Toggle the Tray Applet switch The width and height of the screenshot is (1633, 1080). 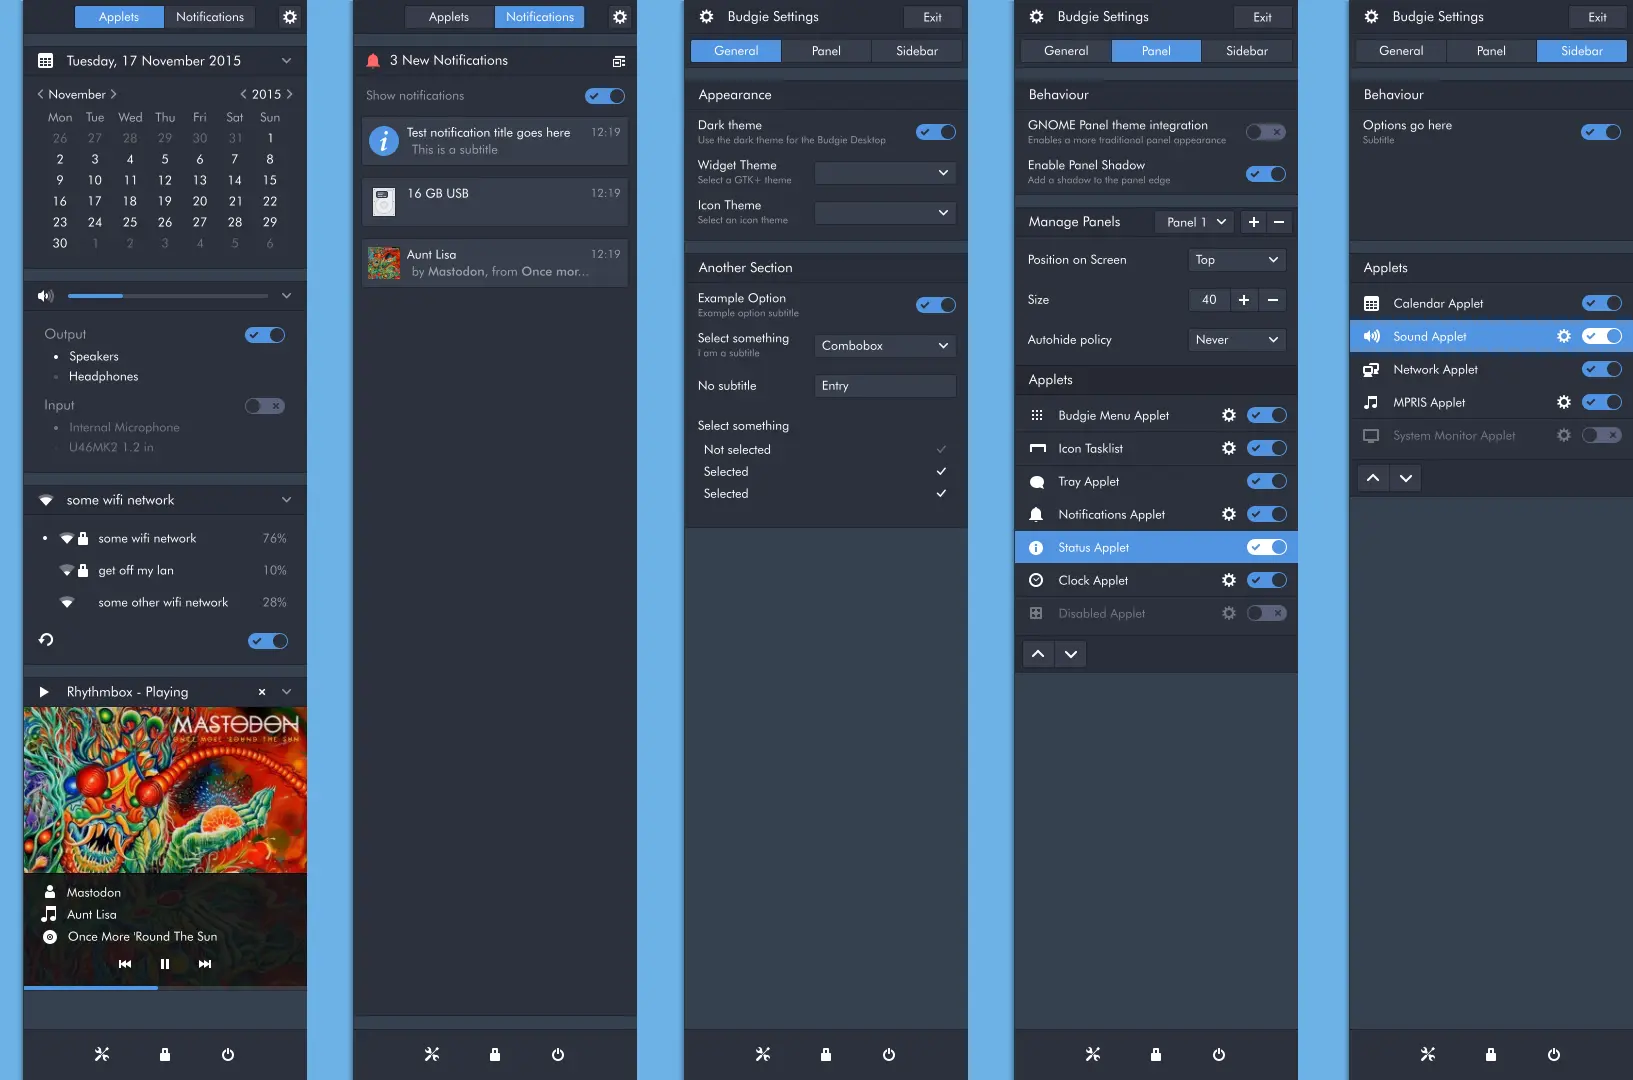pos(1267,481)
